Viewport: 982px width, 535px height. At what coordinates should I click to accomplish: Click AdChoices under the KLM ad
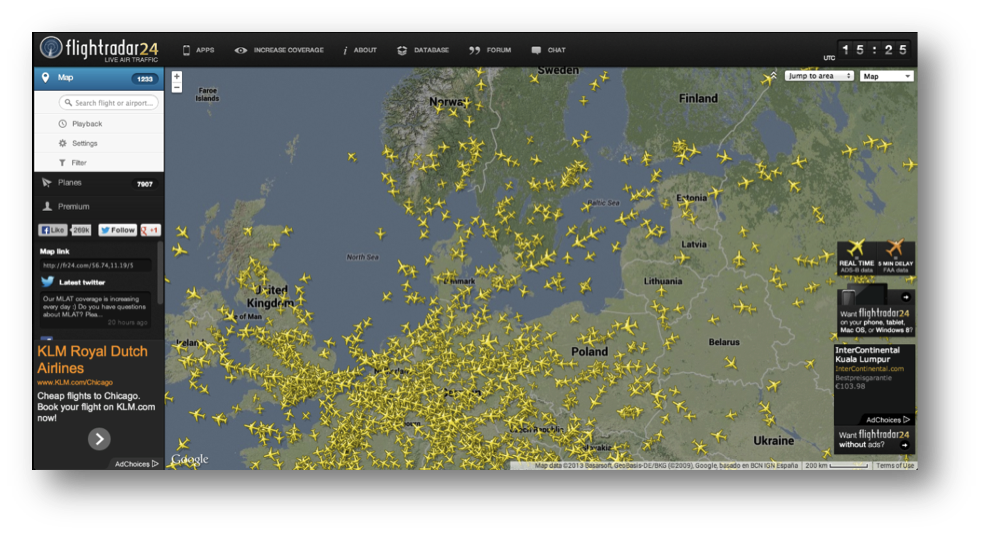click(x=137, y=464)
